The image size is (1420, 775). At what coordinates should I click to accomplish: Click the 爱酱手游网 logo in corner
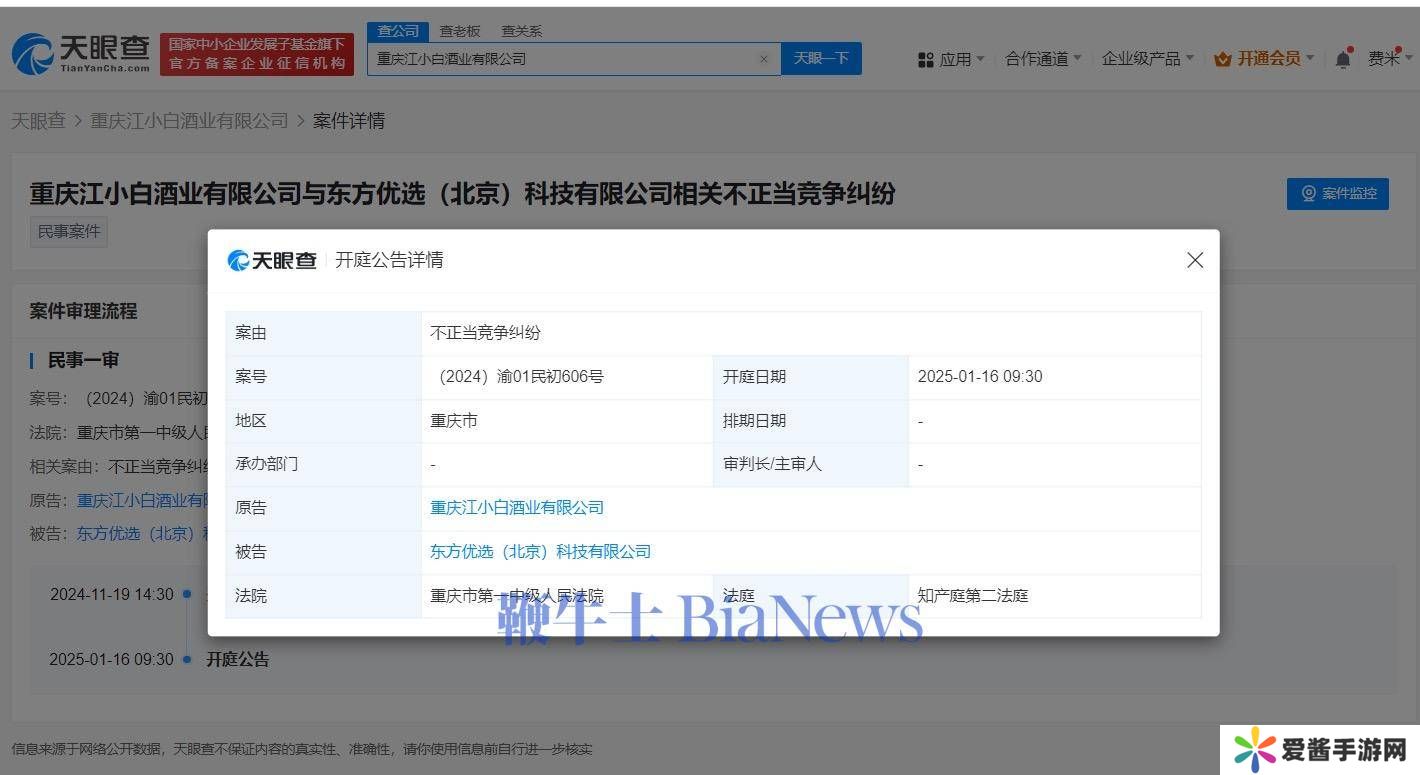click(x=1320, y=750)
